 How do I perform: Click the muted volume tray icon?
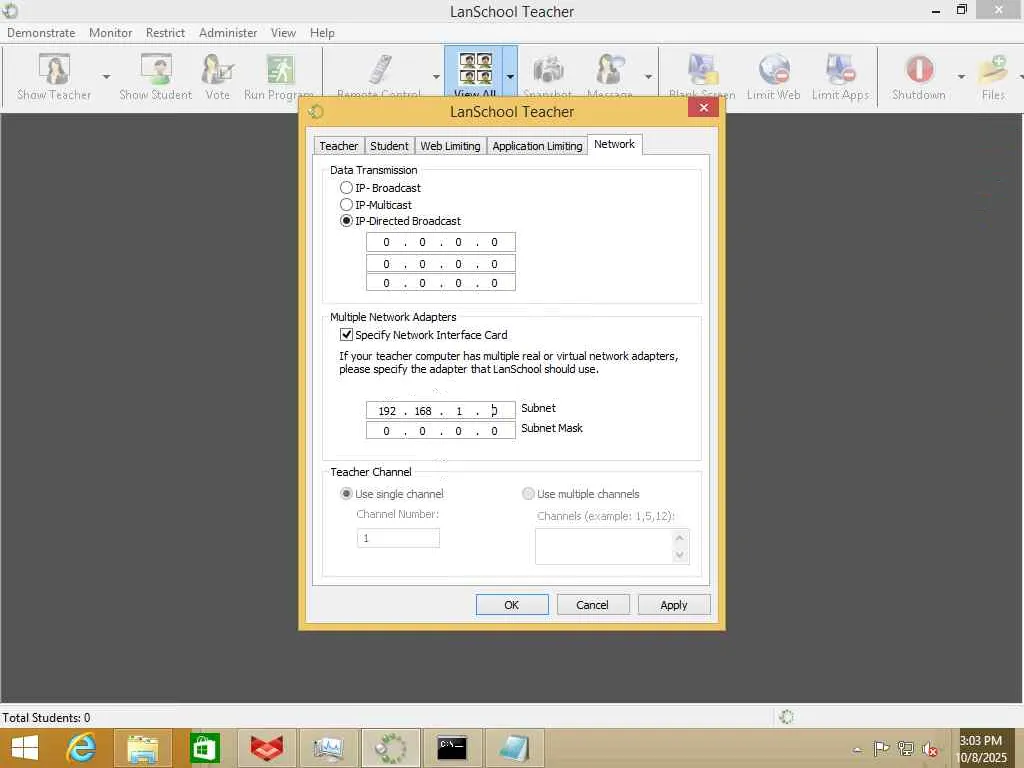pos(929,749)
